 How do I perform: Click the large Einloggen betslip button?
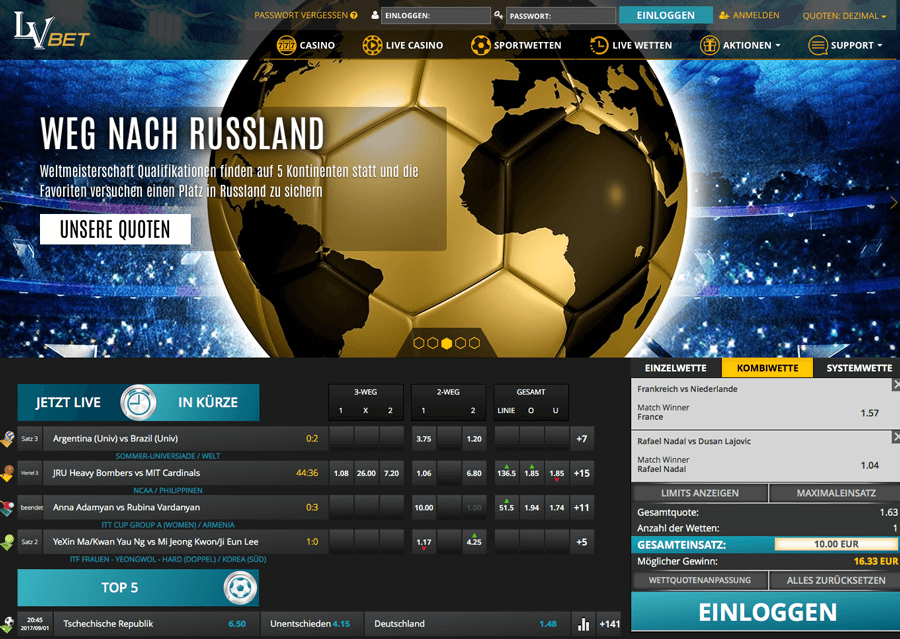point(767,612)
